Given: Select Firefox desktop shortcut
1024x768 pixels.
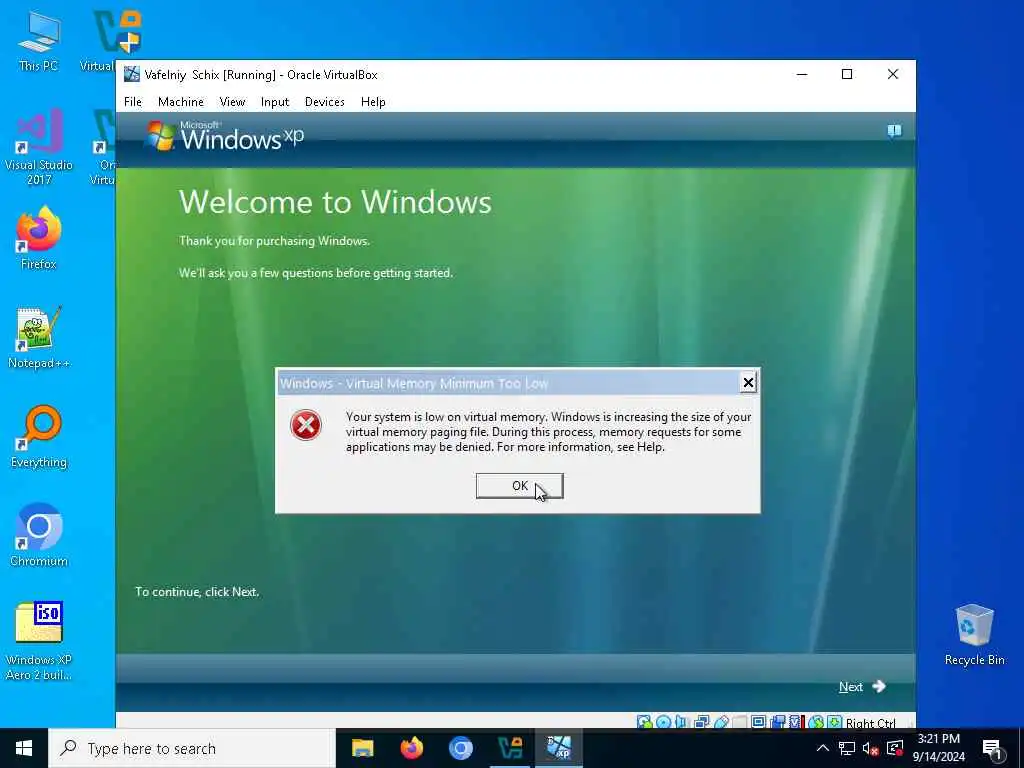Looking at the screenshot, I should 39,238.
